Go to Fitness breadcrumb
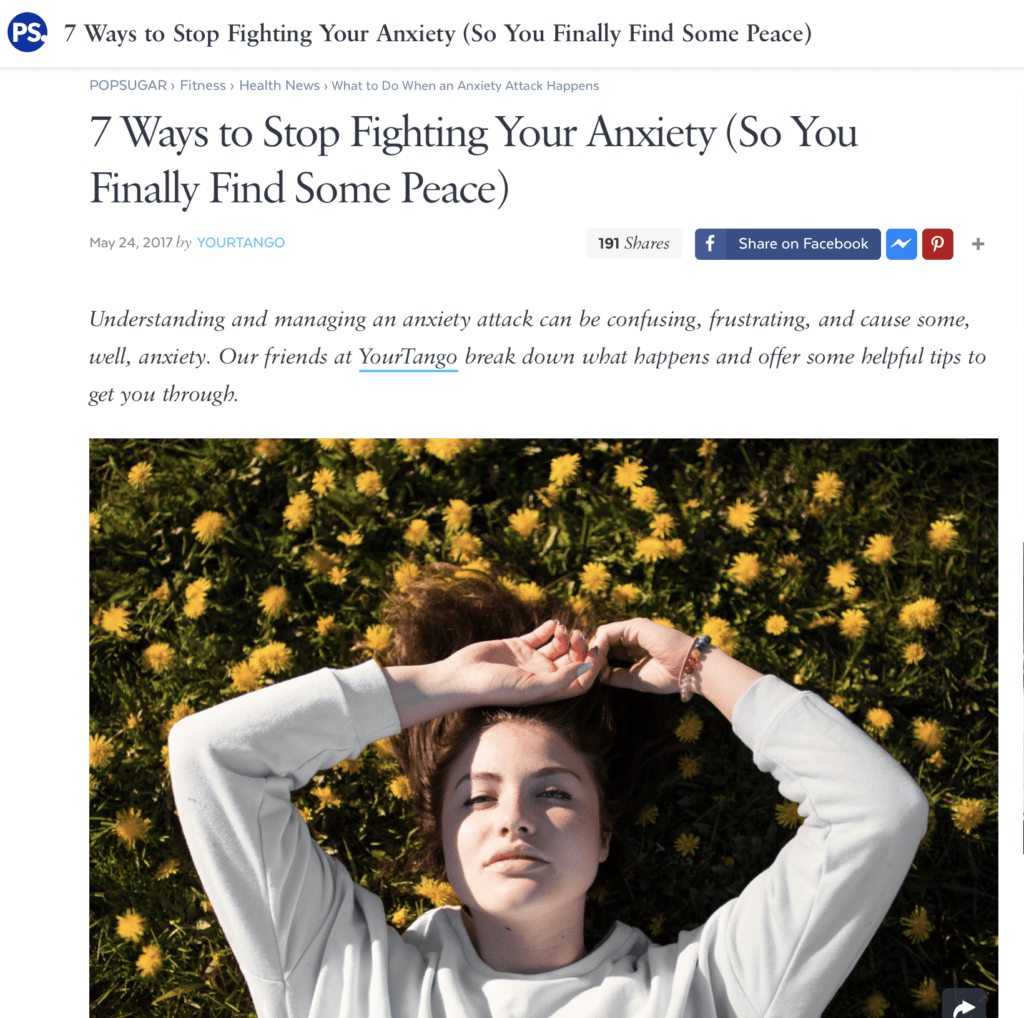1024x1018 pixels. (202, 86)
